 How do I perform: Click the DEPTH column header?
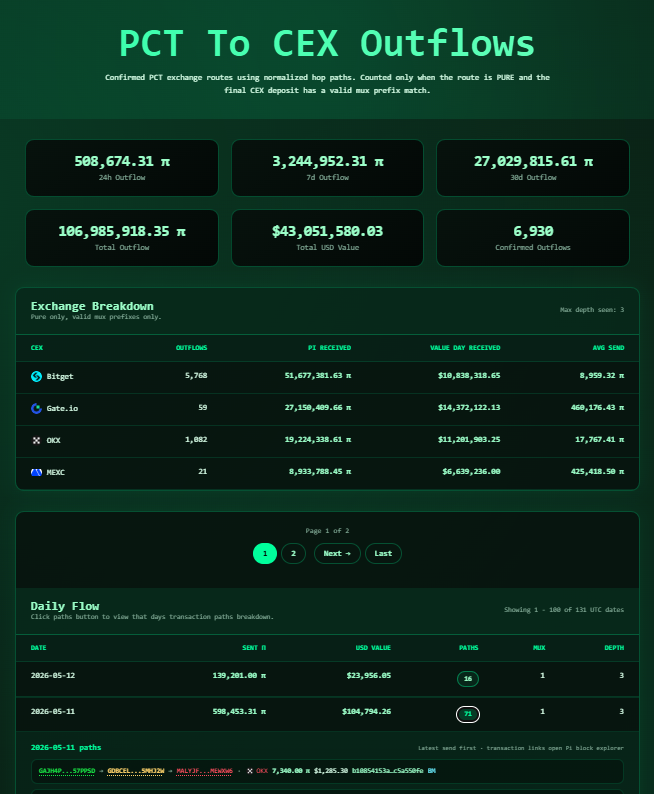click(614, 648)
